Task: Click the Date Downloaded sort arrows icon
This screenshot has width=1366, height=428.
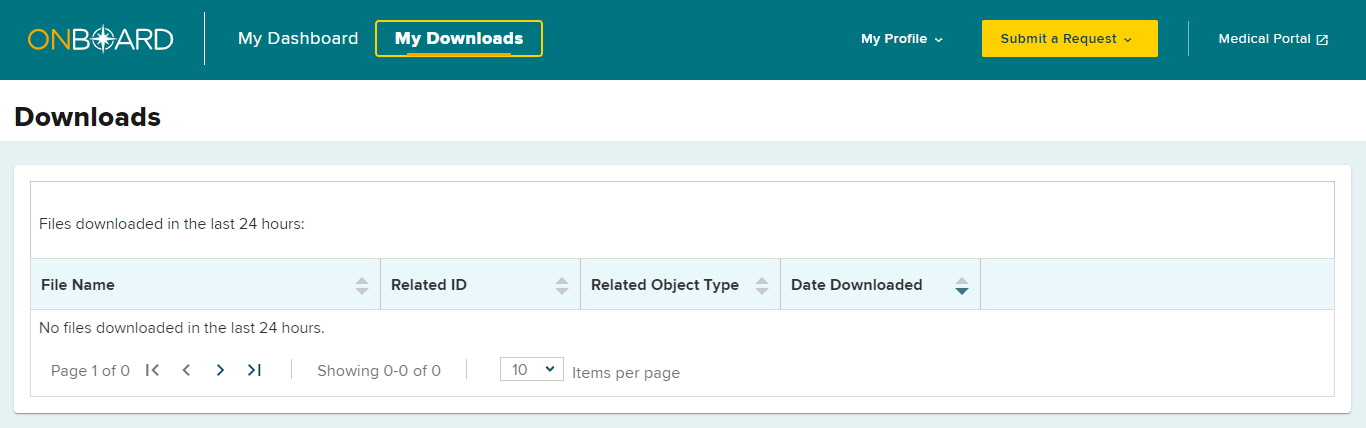Action: pyautogui.click(x=962, y=285)
